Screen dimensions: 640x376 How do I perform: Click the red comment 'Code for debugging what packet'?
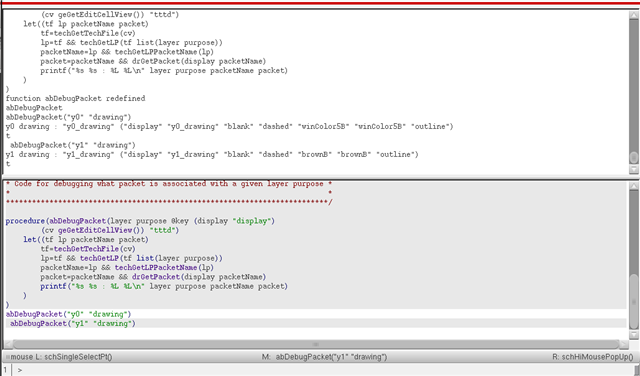[169, 184]
